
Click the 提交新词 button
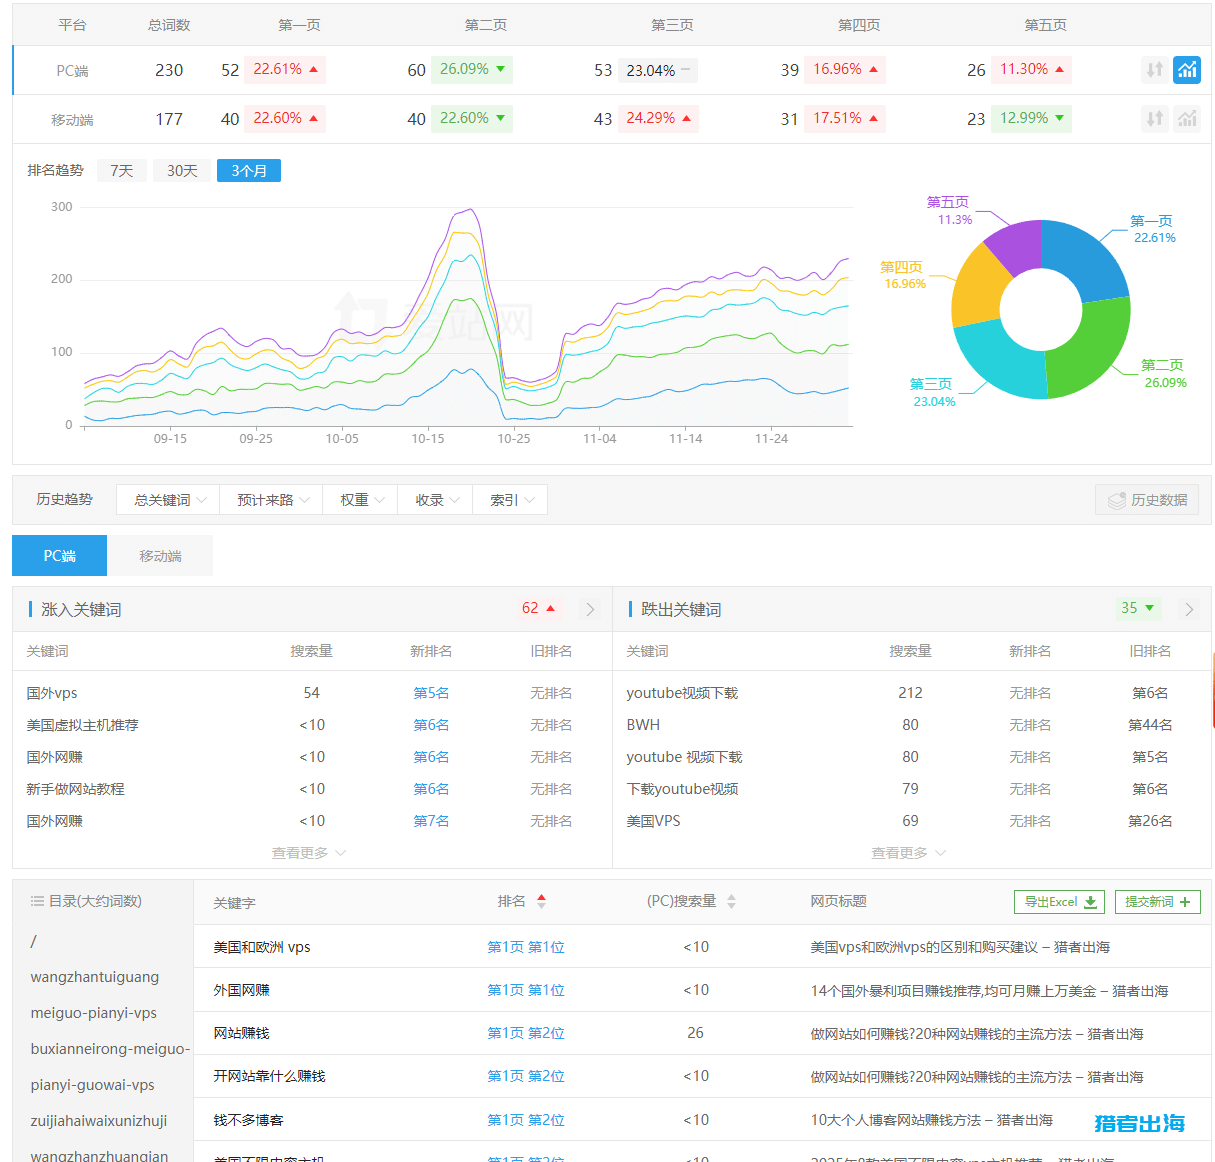tap(1157, 902)
